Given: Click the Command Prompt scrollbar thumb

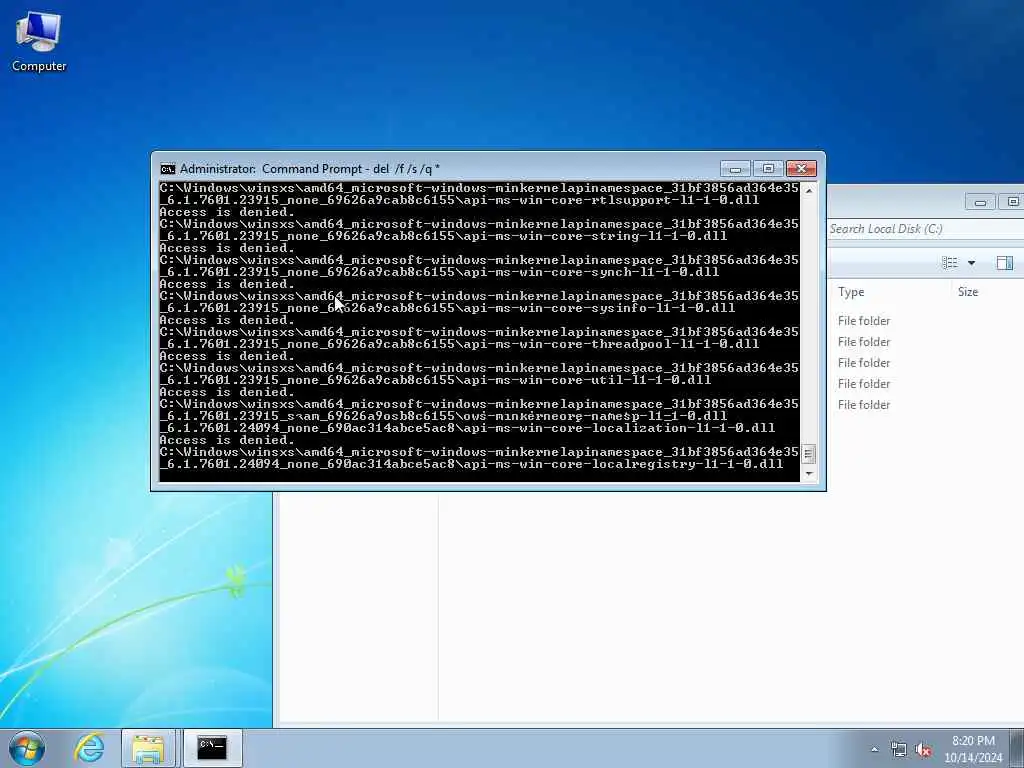Looking at the screenshot, I should click(x=809, y=454).
